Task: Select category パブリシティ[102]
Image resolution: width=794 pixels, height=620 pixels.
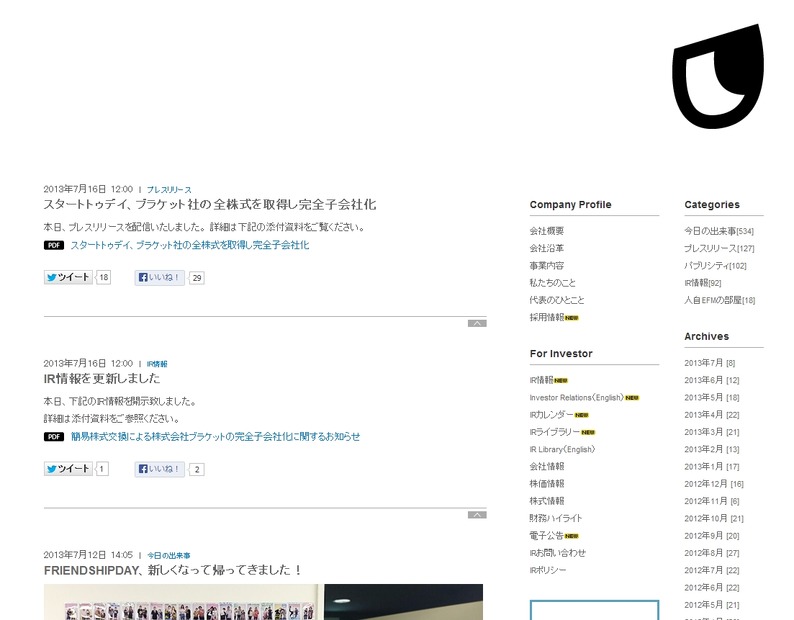Action: tap(716, 265)
